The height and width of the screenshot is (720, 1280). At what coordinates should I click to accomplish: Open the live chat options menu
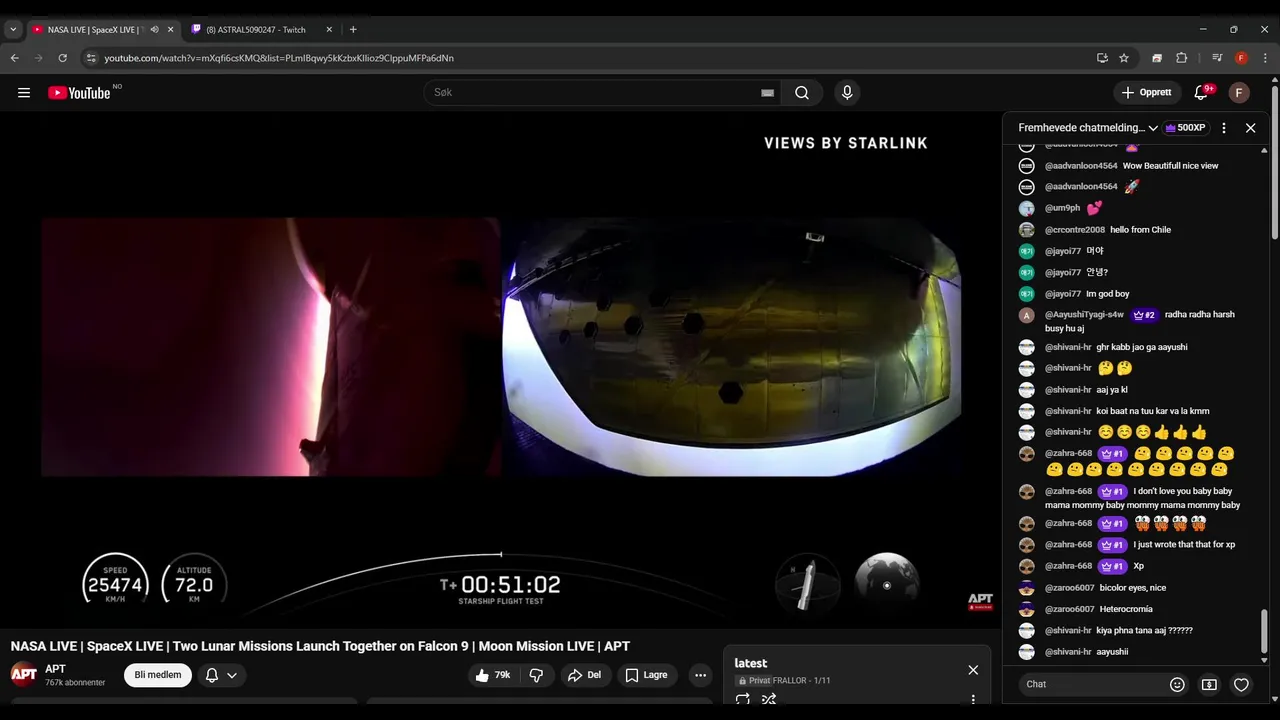tap(1223, 128)
